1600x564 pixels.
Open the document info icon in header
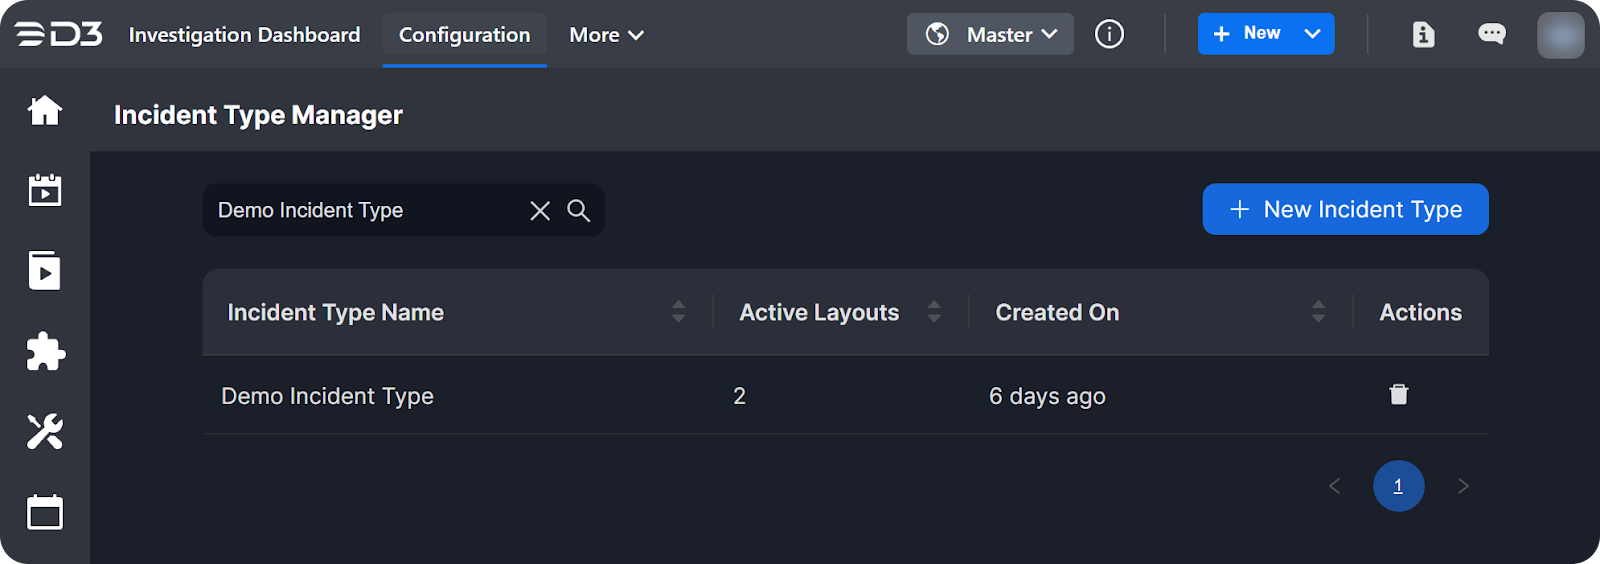point(1423,35)
